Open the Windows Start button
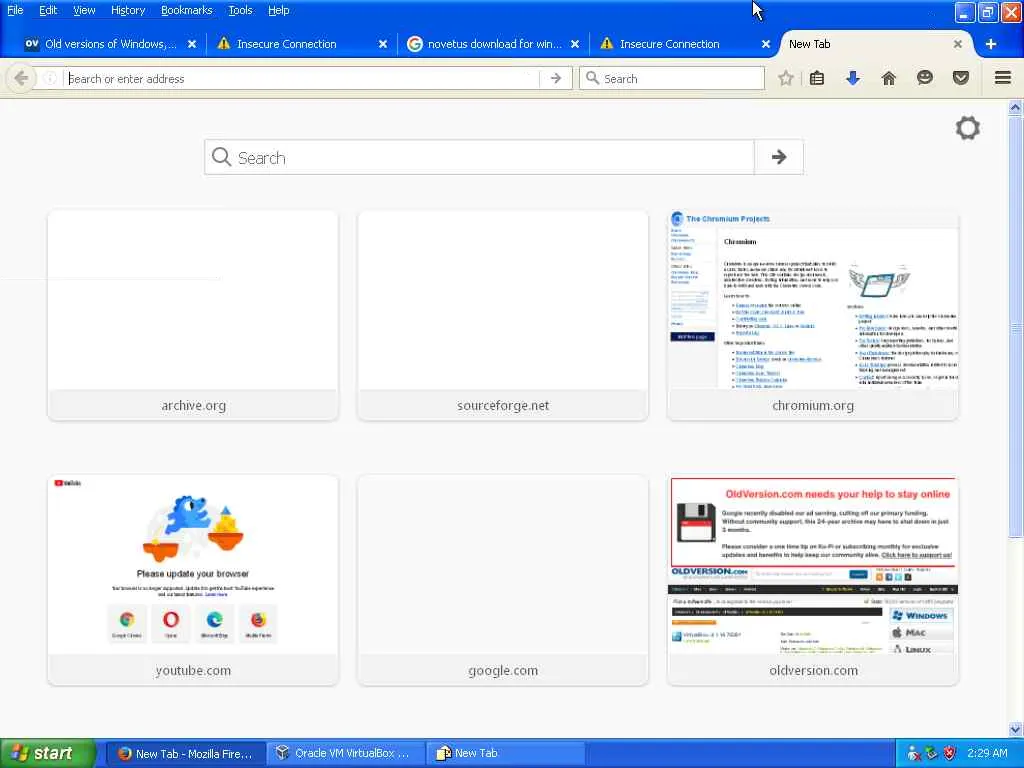 pyautogui.click(x=48, y=753)
